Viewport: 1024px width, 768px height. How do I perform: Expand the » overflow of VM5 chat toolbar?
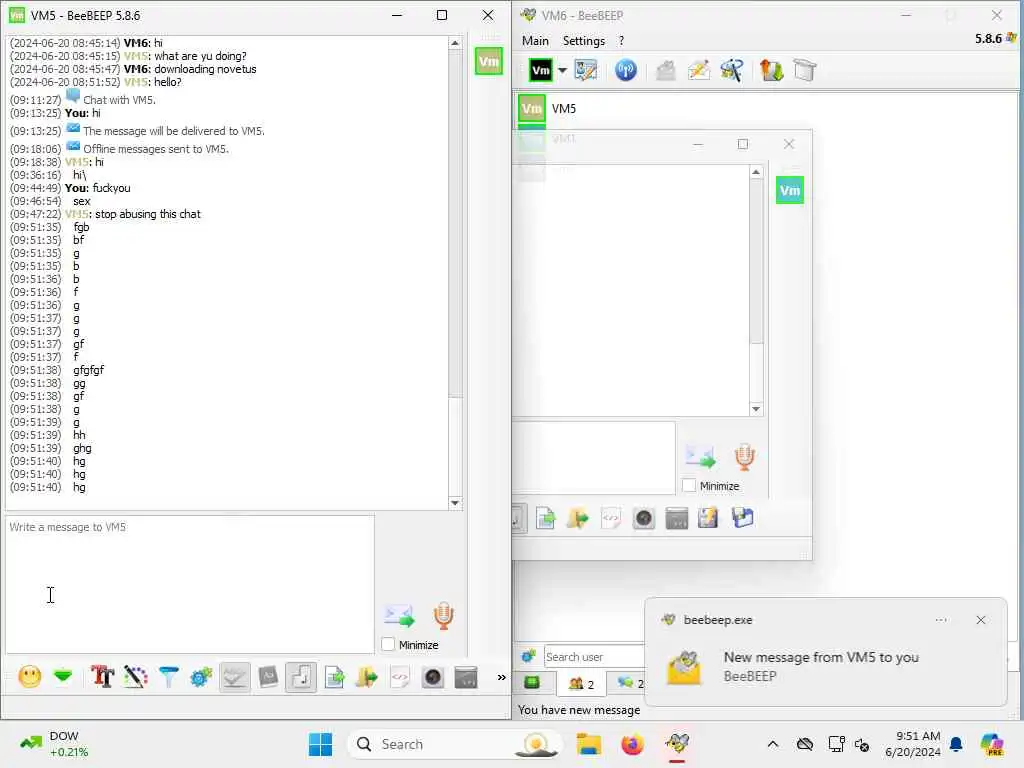click(501, 677)
